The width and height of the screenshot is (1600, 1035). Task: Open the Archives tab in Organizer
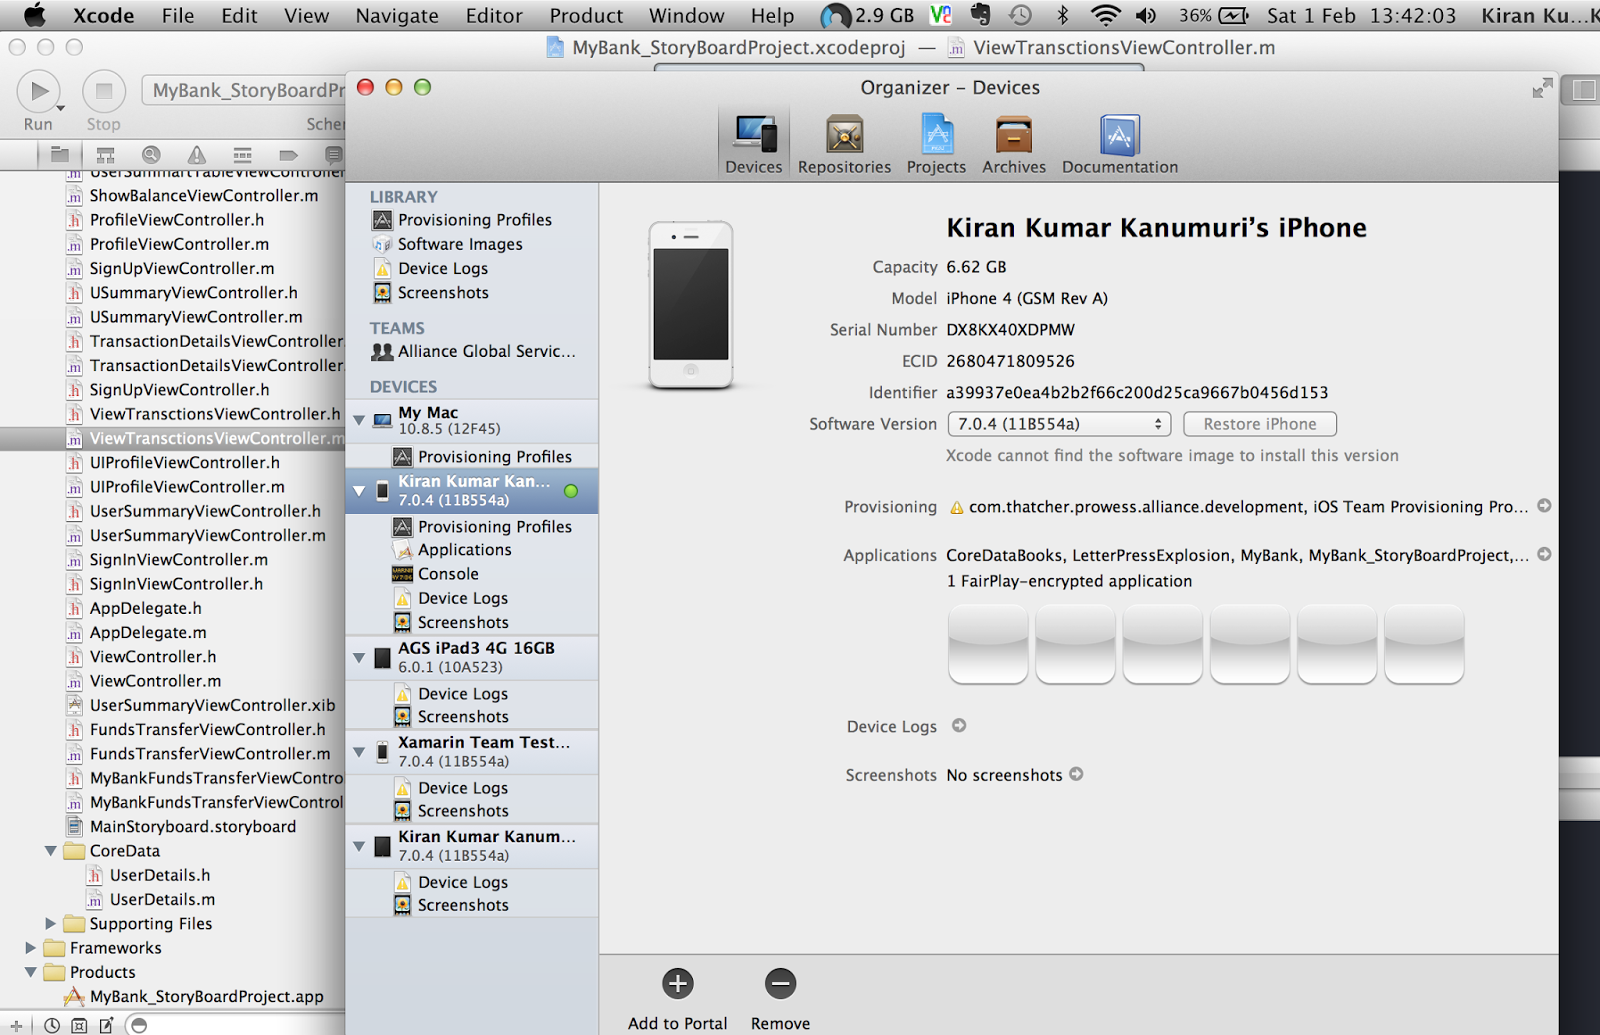(1013, 143)
